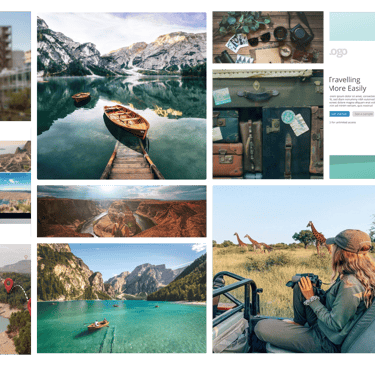The height and width of the screenshot is (366, 375).
Task: Open the turquoise lake with rowboat photo
Action: point(122,298)
